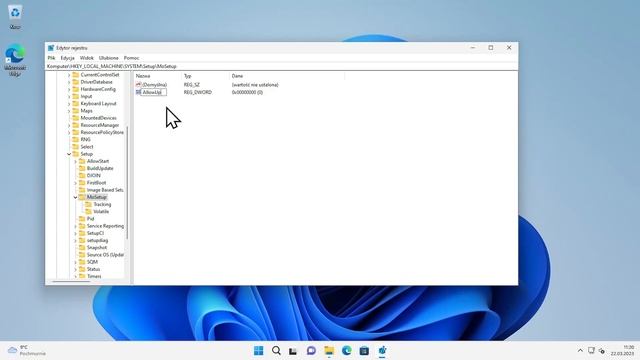Click the 0x00000000 (0) data cell
Screen dimensions: 640x360
(x=247, y=92)
